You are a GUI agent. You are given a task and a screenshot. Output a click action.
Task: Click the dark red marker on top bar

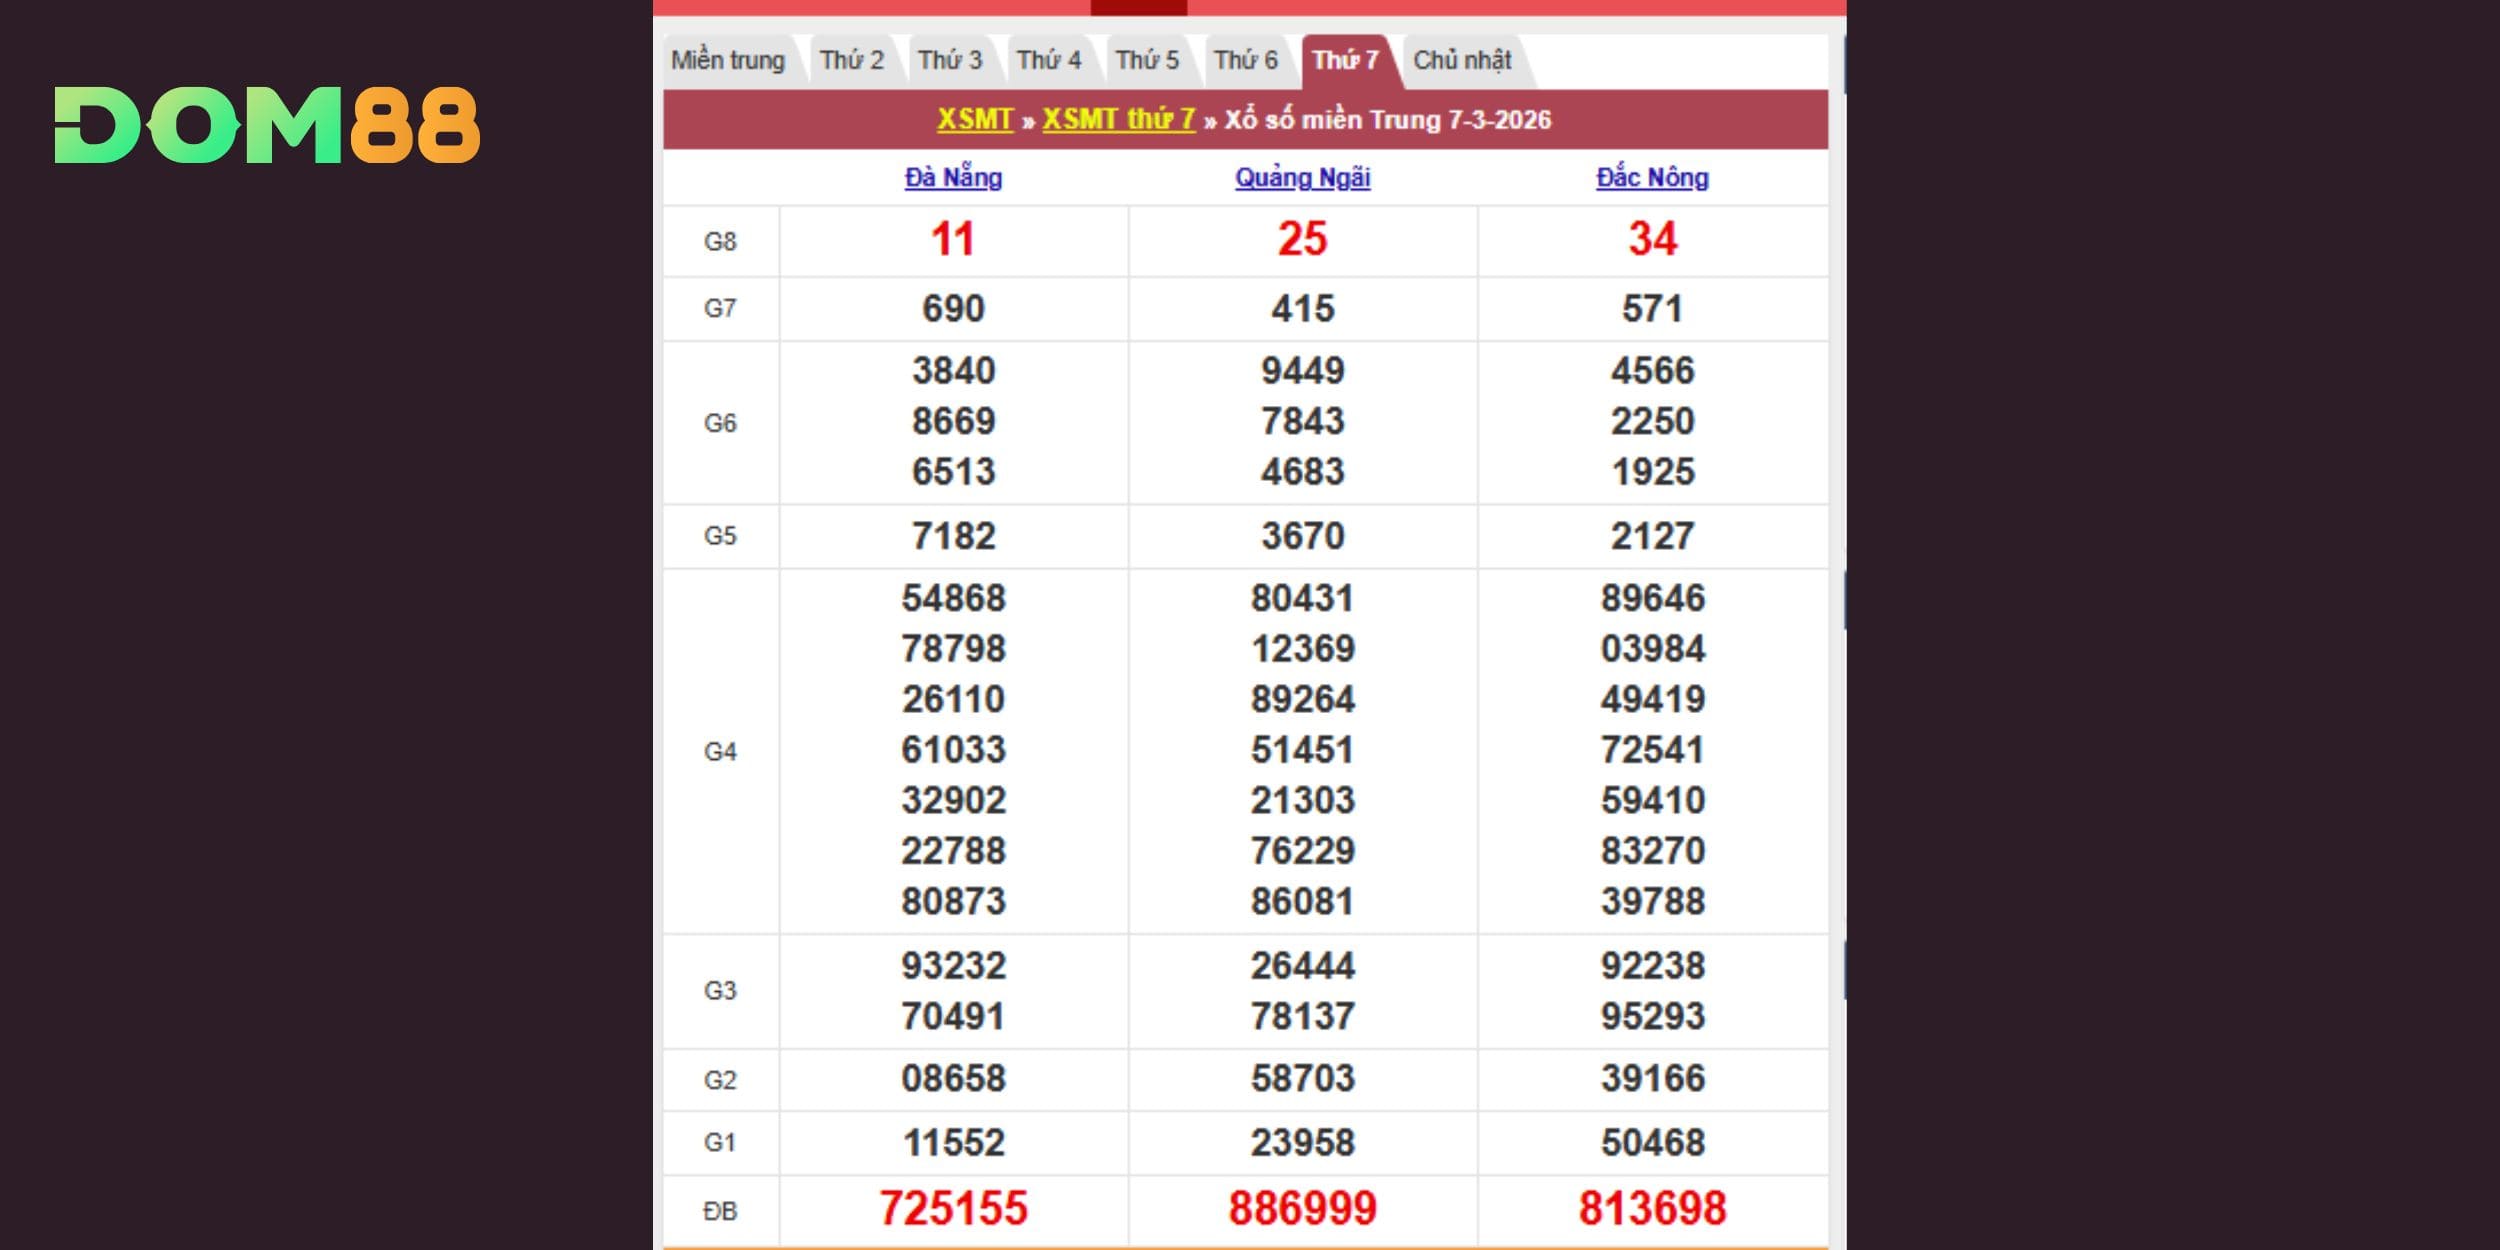(x=1138, y=7)
